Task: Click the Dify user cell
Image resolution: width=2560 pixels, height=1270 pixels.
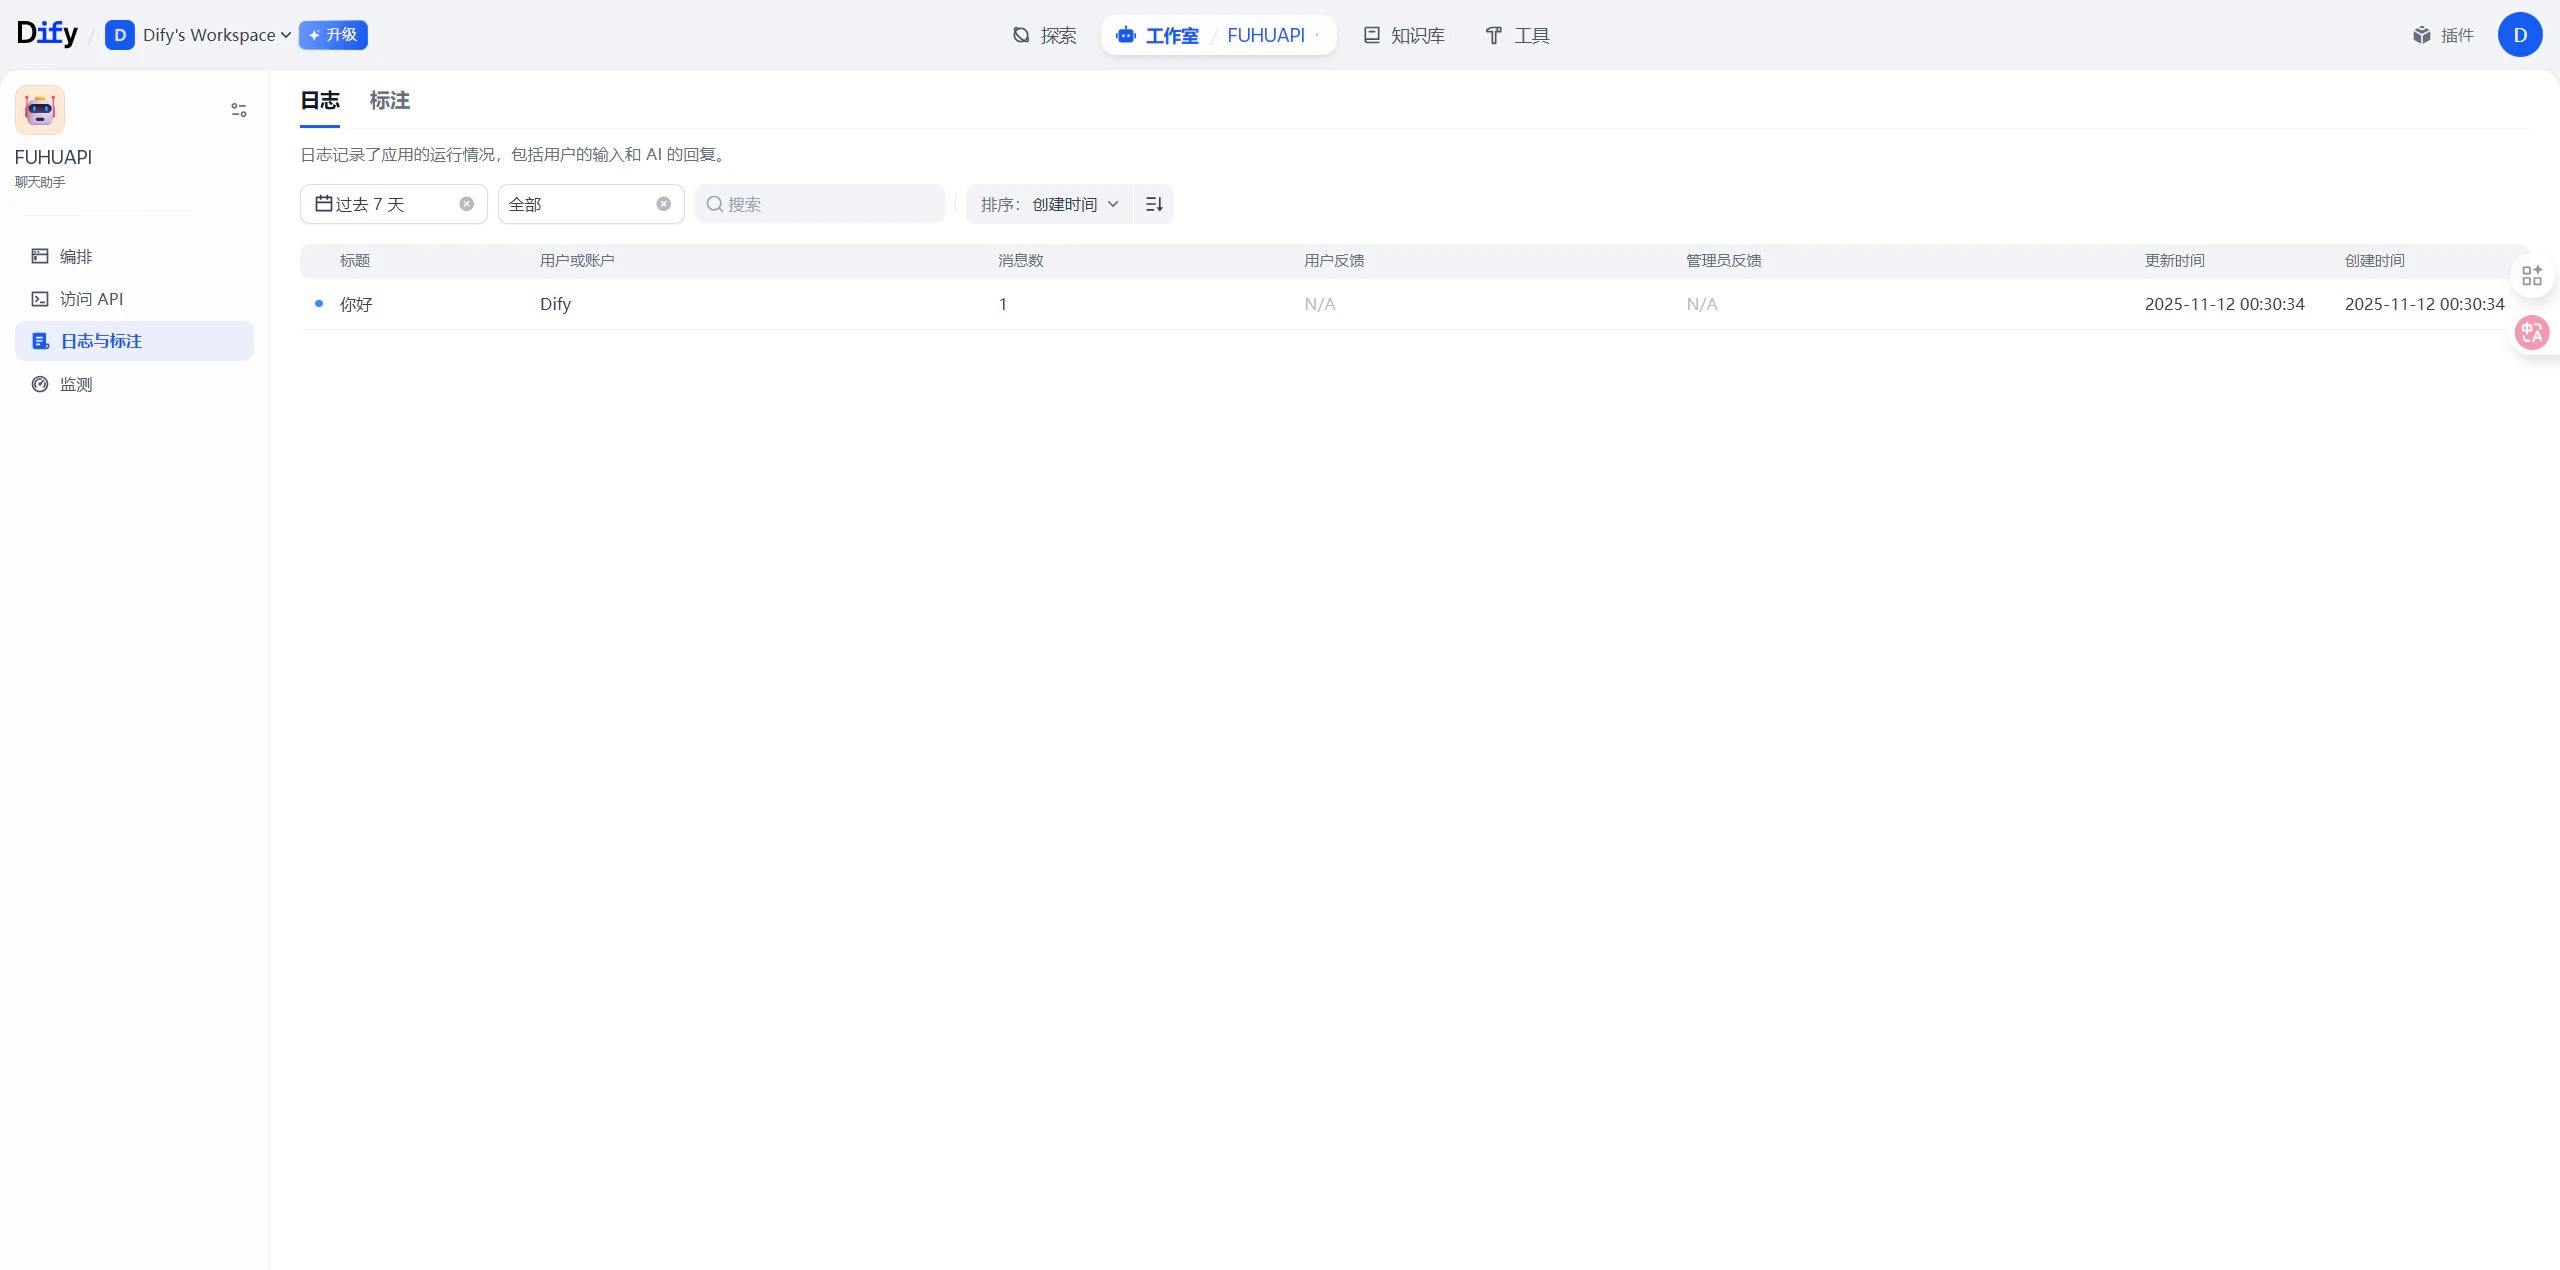Action: [x=555, y=304]
